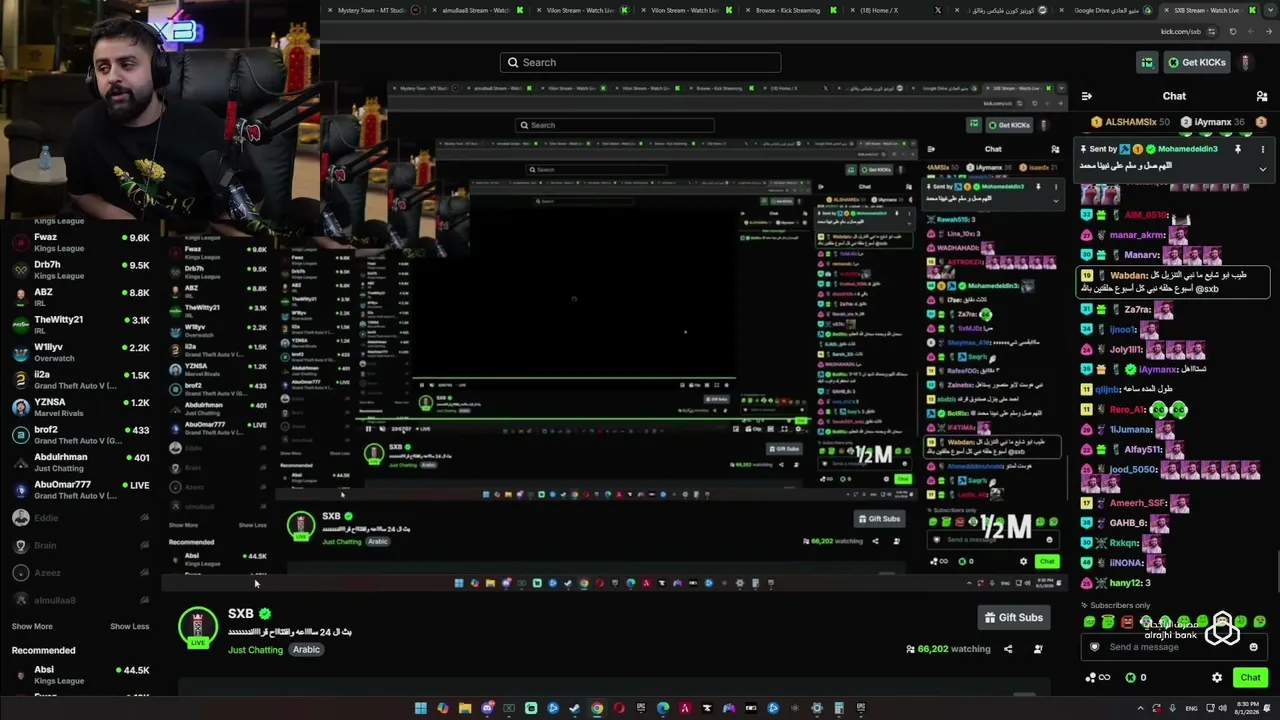
Task: Open brof2 channel in sidebar
Action: tap(80, 435)
